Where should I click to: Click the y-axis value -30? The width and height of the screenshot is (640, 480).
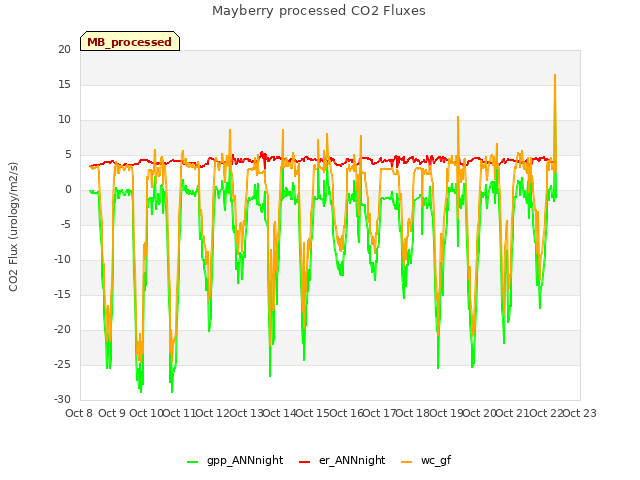62,399
